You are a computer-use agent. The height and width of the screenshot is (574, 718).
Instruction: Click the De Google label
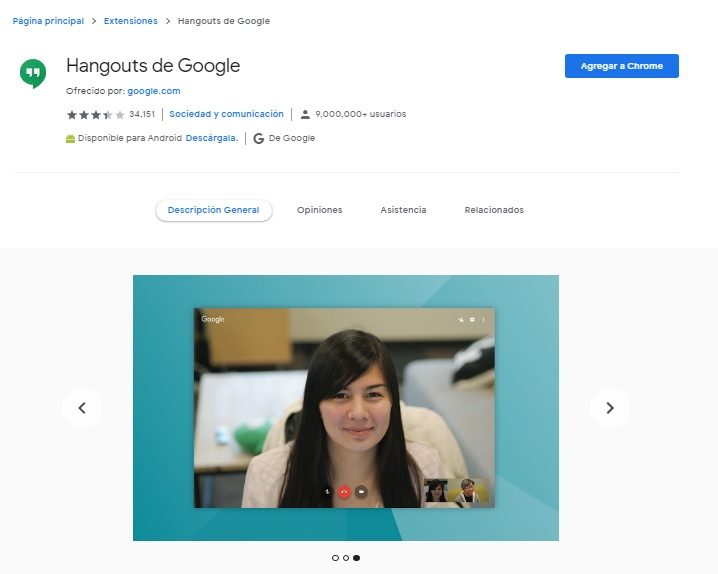pyautogui.click(x=292, y=138)
